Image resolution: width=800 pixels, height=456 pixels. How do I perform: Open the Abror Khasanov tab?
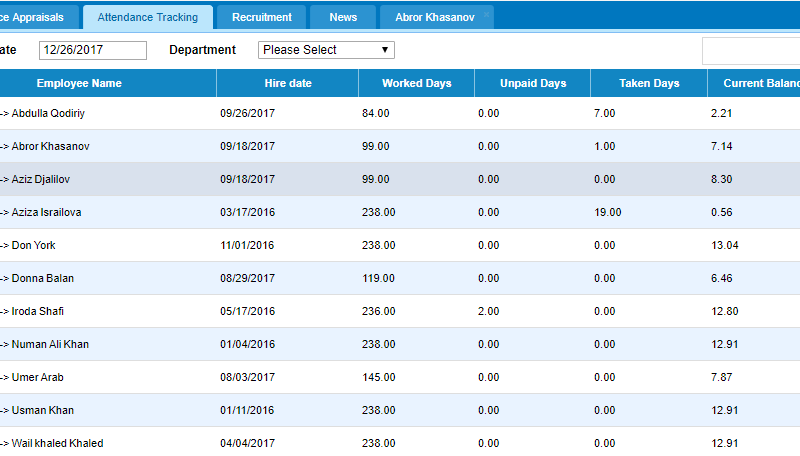tap(435, 17)
